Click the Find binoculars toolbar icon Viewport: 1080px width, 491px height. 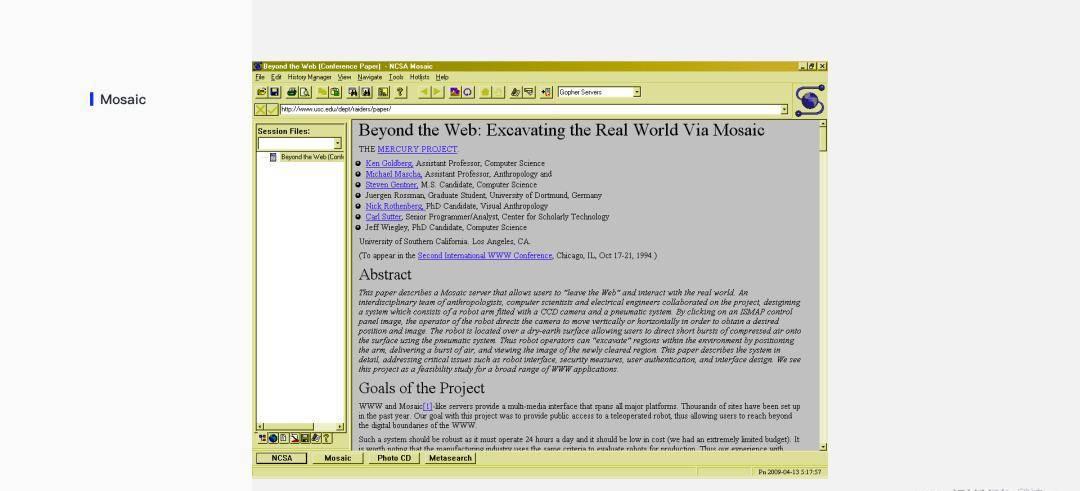(353, 92)
